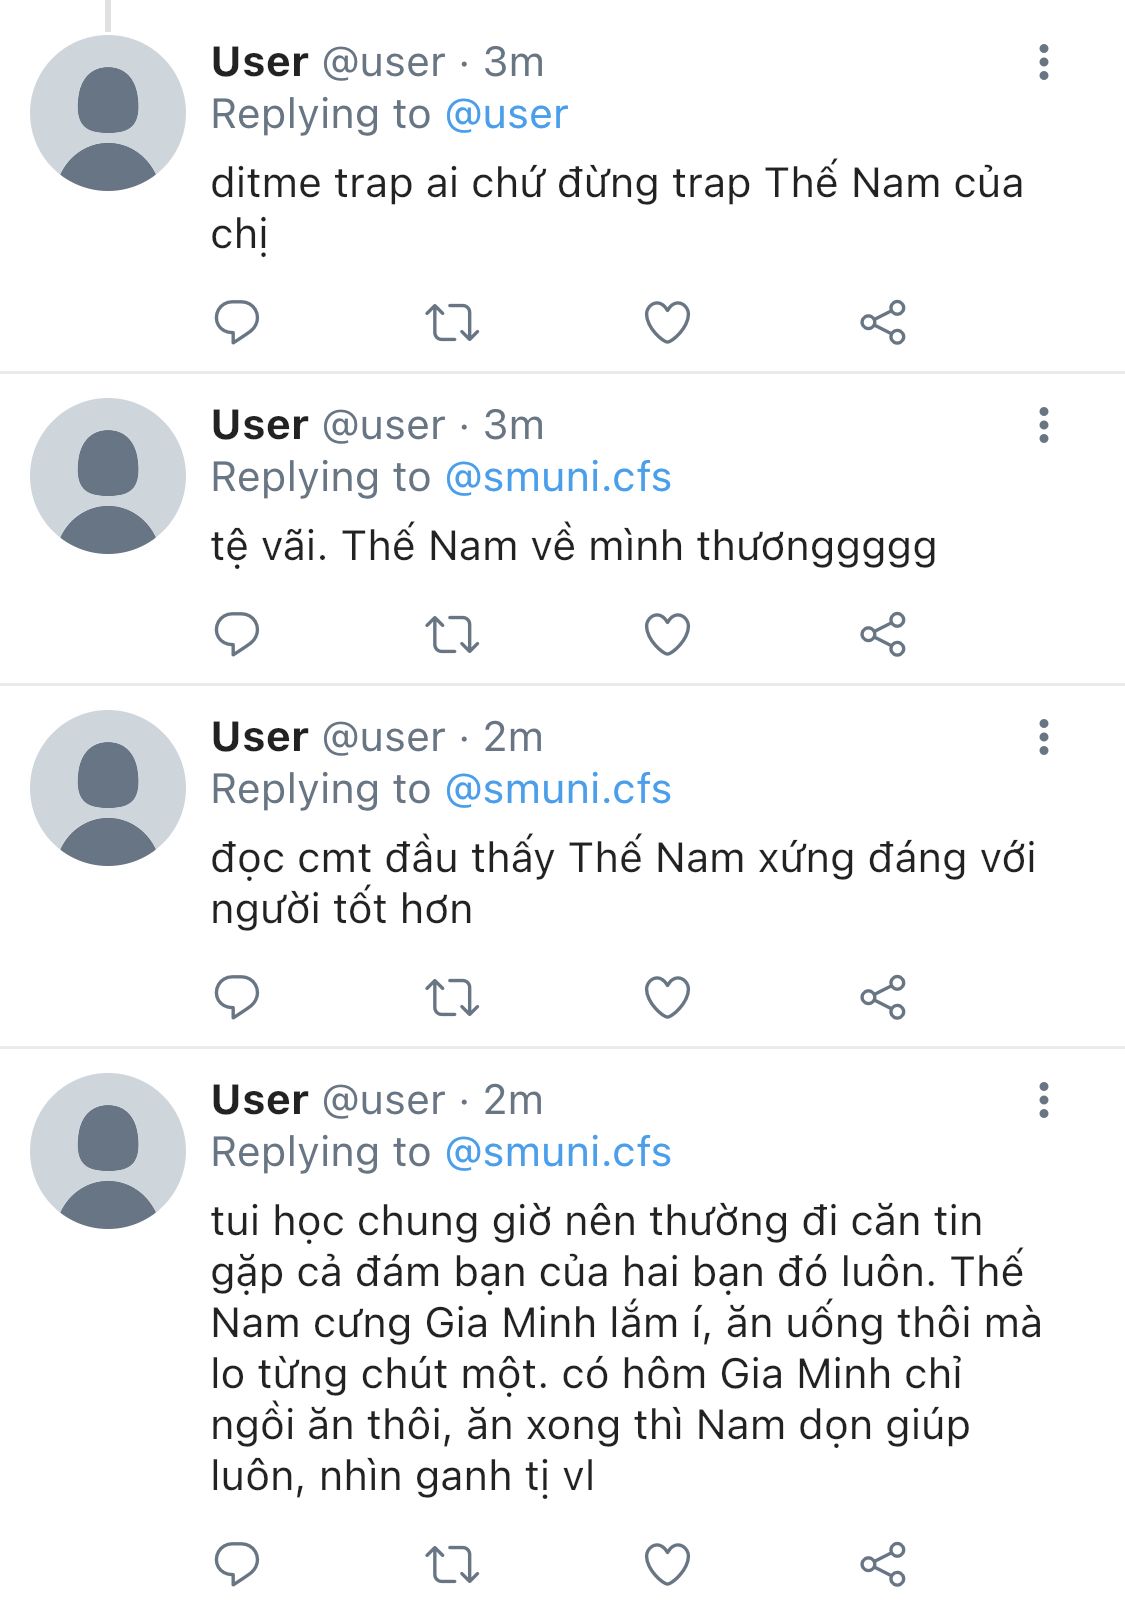Like the "ditme trap ai" tweet
The image size is (1125, 1607).
pyautogui.click(x=667, y=322)
